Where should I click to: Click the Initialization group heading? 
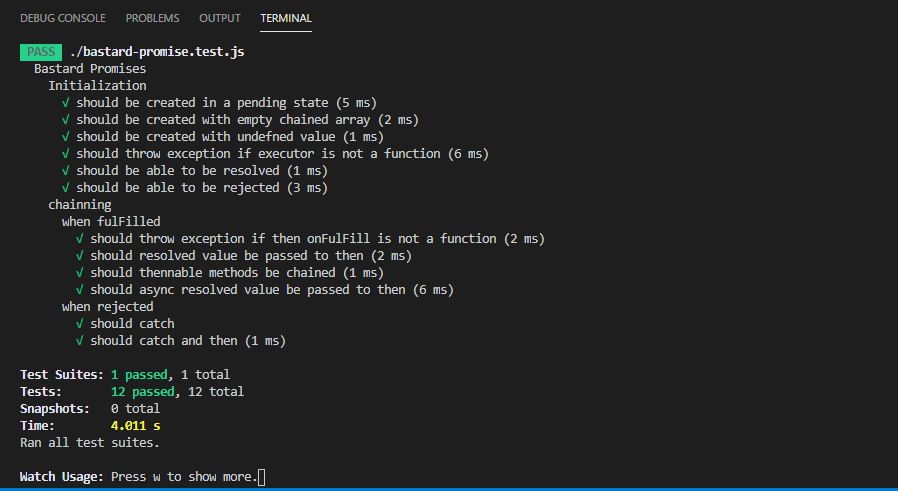click(x=97, y=86)
